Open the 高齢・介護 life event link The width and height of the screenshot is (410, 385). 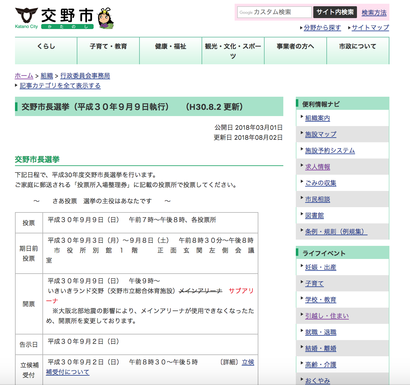coord(321,365)
